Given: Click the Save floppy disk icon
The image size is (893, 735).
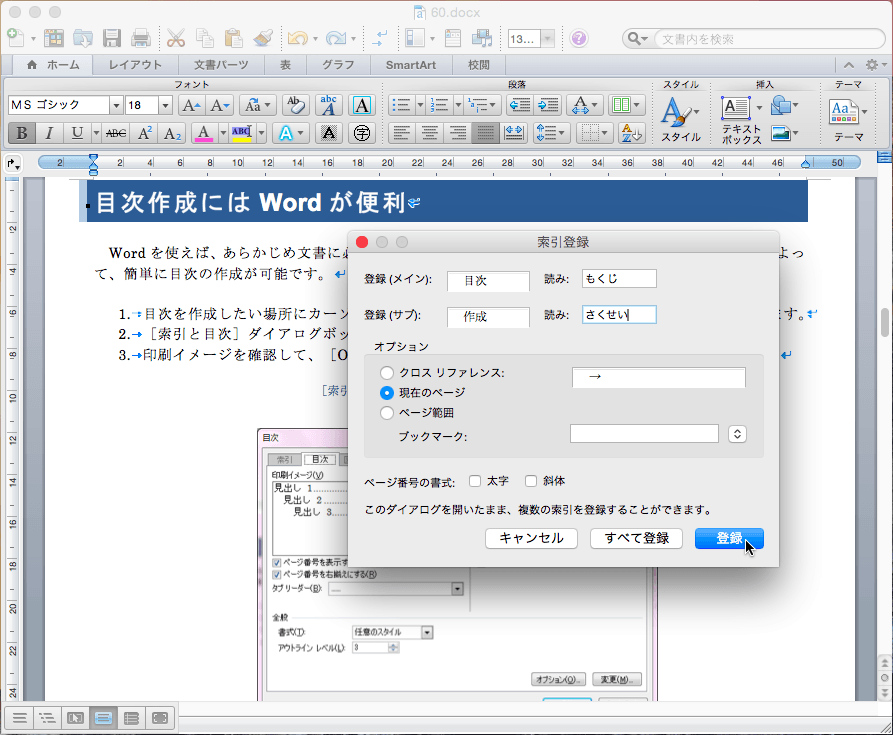Looking at the screenshot, I should click(112, 38).
